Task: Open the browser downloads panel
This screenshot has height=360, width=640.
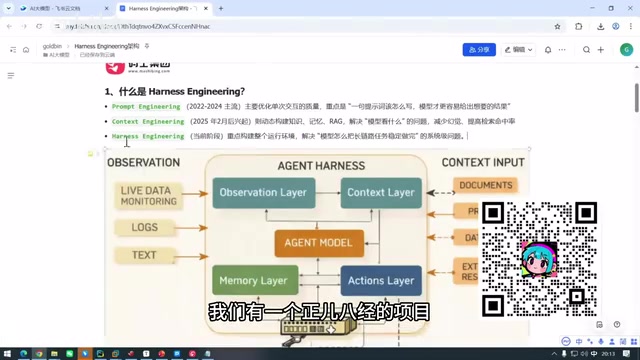Action: 600,27
